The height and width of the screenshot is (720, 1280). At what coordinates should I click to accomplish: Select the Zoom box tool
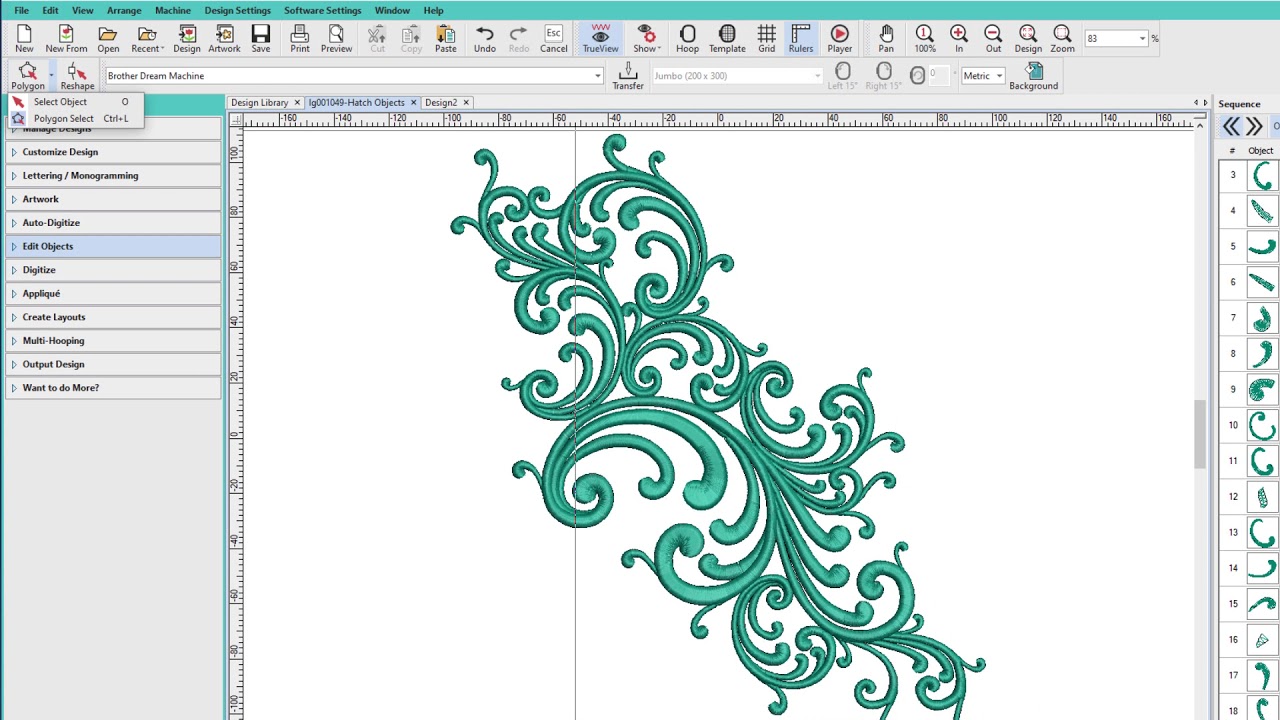pyautogui.click(x=1062, y=39)
